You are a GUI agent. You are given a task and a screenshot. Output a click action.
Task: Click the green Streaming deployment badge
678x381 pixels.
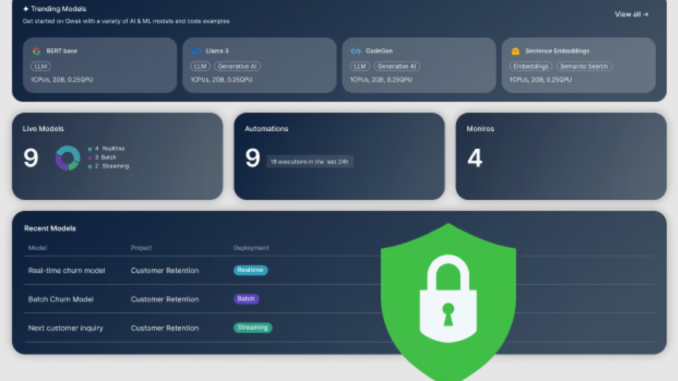(253, 328)
